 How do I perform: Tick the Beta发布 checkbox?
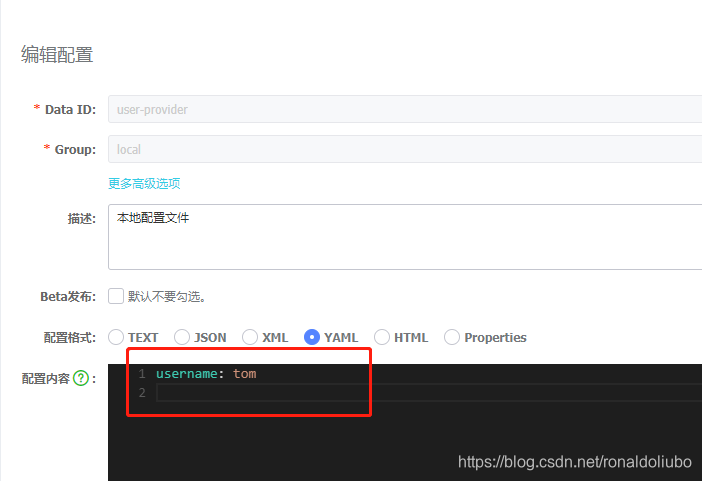coord(116,296)
